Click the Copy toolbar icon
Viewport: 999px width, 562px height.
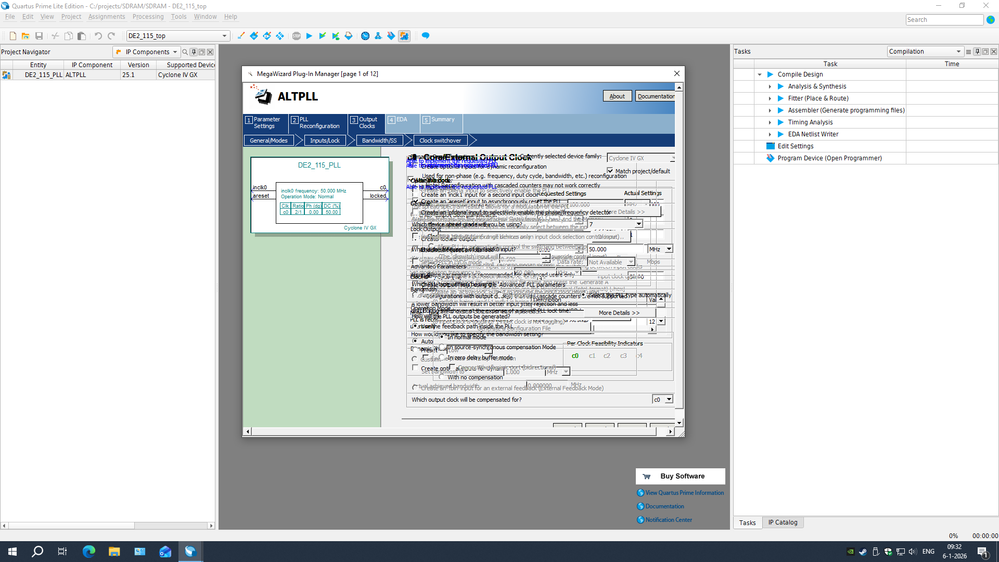[x=68, y=36]
